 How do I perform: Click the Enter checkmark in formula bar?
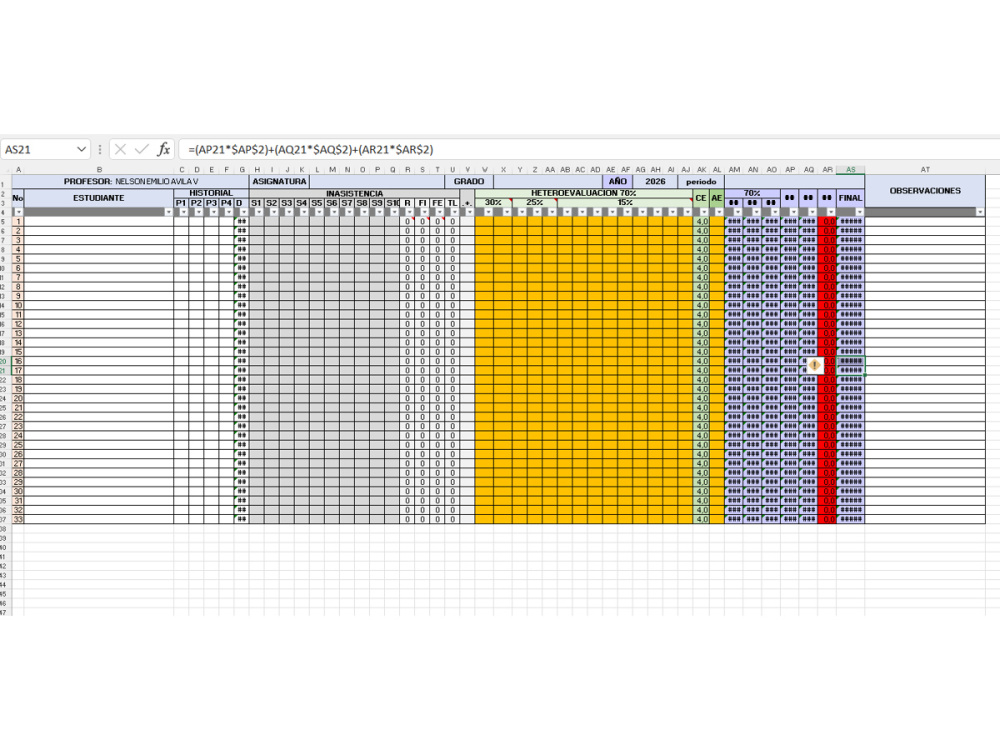pyautogui.click(x=142, y=149)
